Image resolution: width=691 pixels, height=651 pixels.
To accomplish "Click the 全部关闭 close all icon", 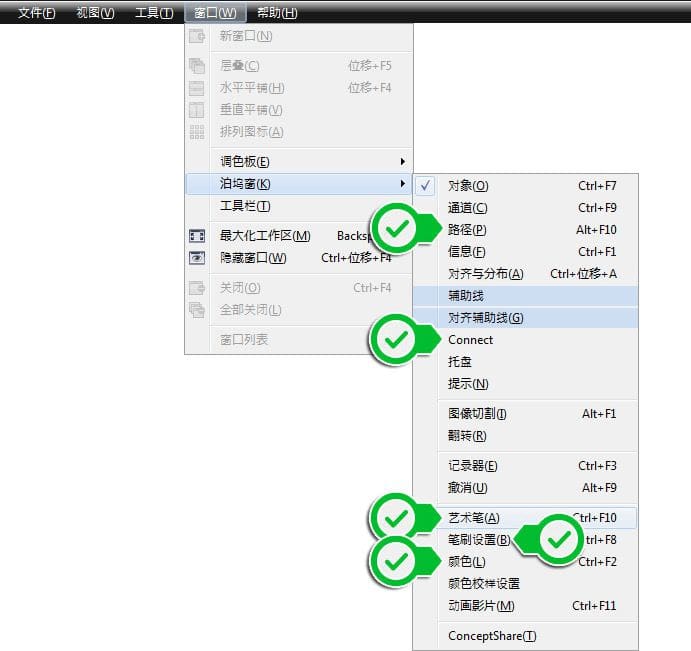I will click(197, 310).
